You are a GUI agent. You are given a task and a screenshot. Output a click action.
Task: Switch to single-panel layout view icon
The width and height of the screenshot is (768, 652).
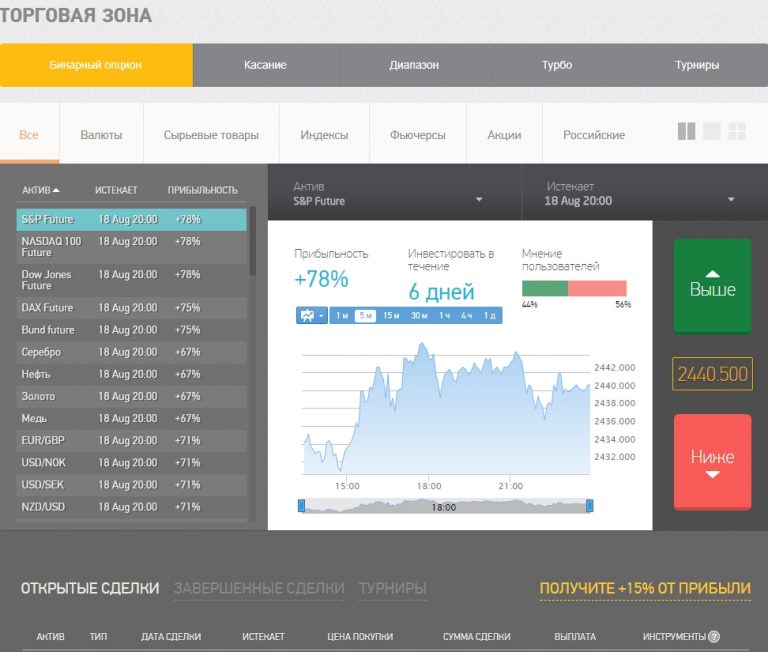coord(712,131)
